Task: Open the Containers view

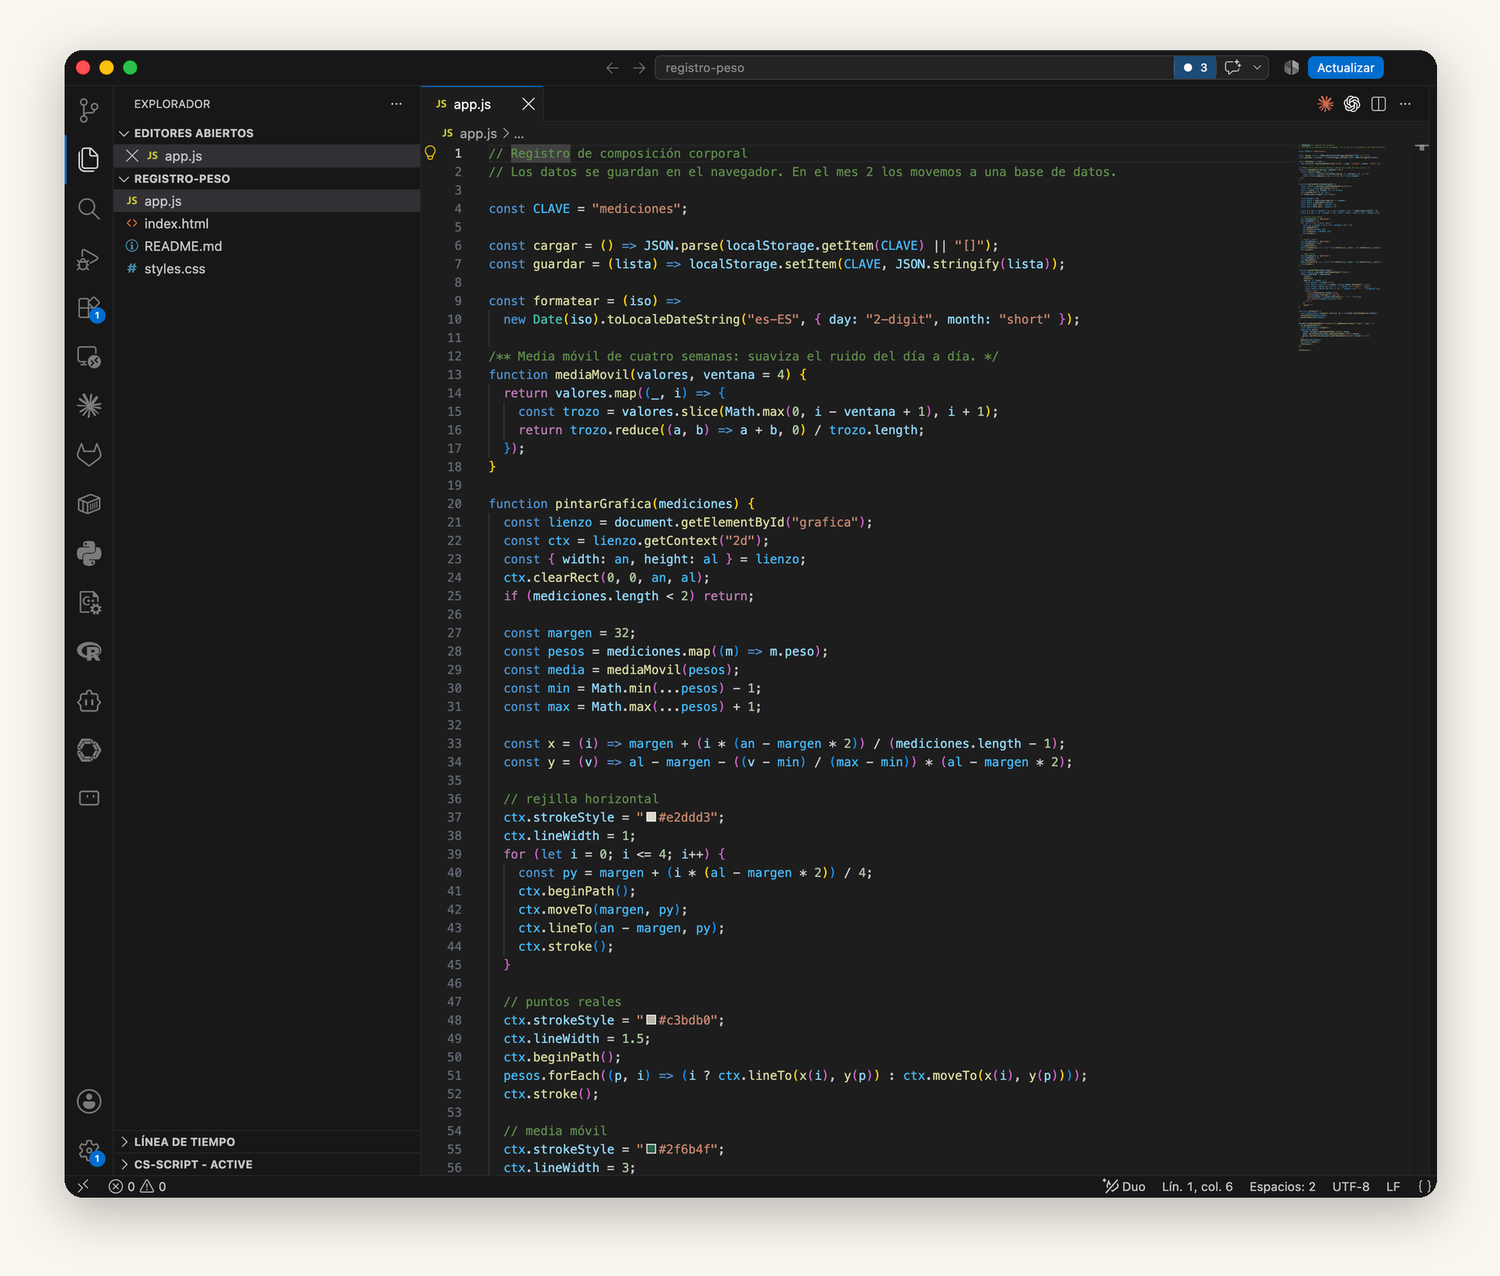Action: 89,504
